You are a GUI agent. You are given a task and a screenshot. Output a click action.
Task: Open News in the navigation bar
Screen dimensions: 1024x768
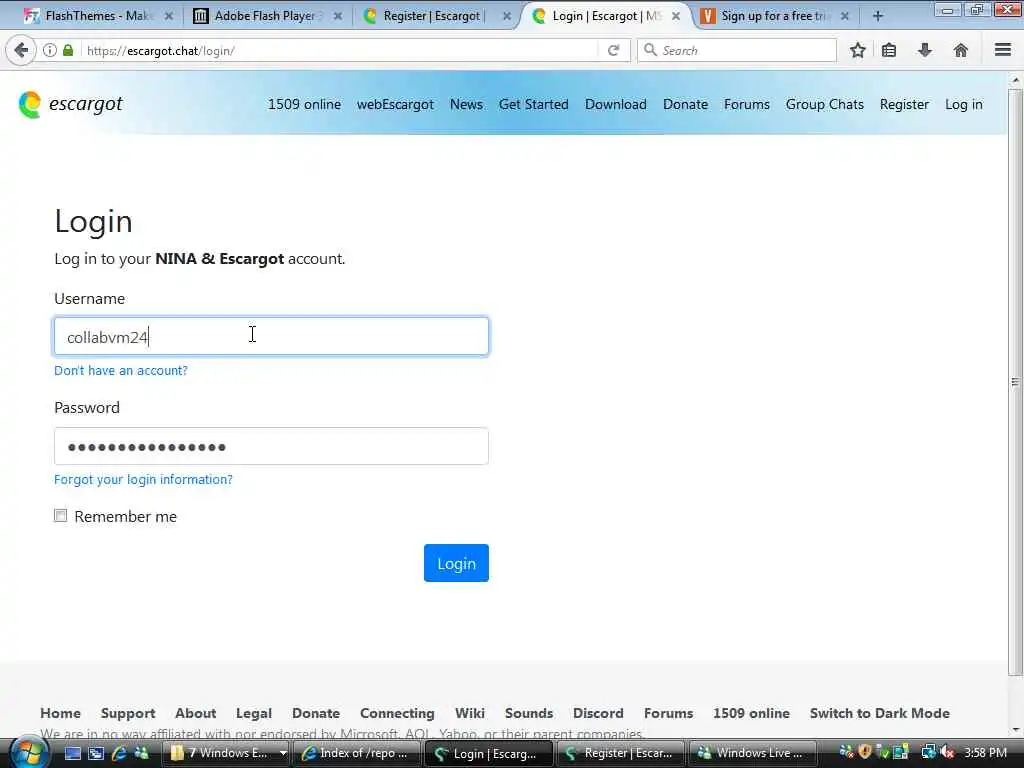[x=466, y=104]
